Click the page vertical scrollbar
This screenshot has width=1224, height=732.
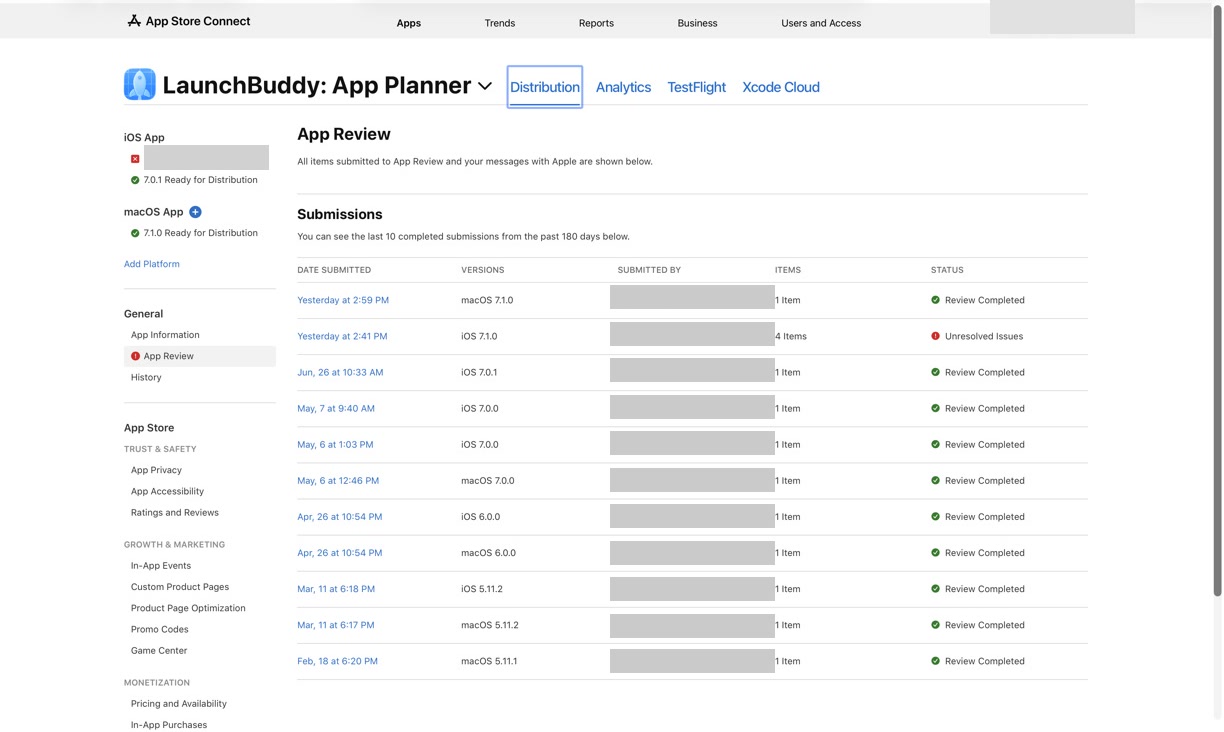[x=1217, y=300]
